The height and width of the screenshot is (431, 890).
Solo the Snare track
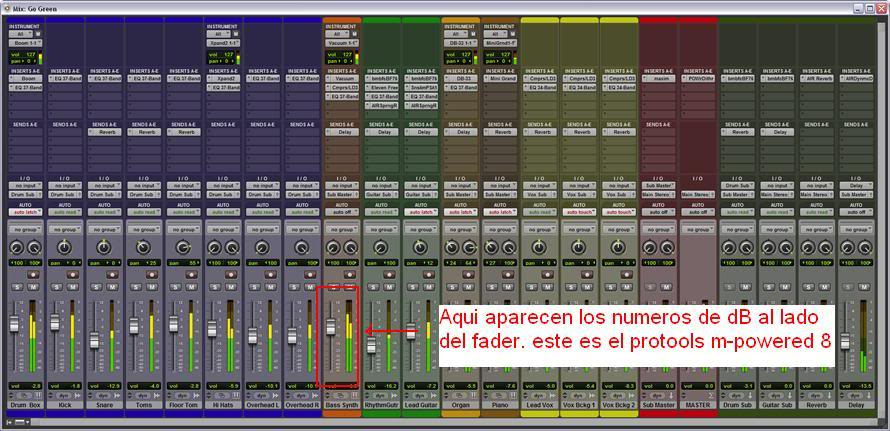click(x=95, y=287)
